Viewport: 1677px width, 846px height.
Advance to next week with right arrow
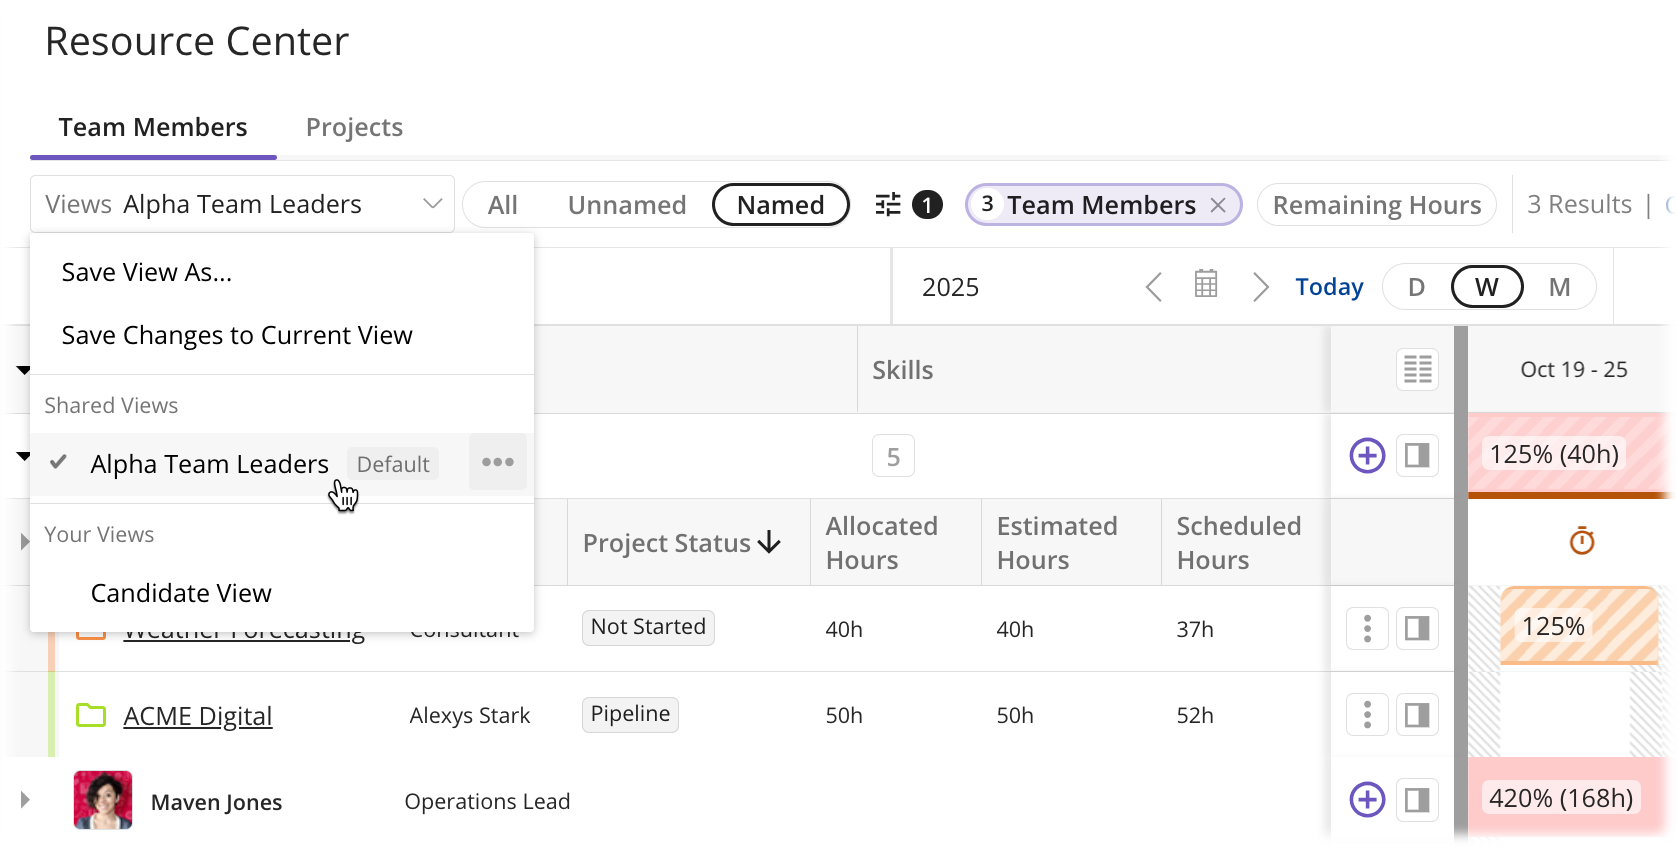pos(1260,287)
